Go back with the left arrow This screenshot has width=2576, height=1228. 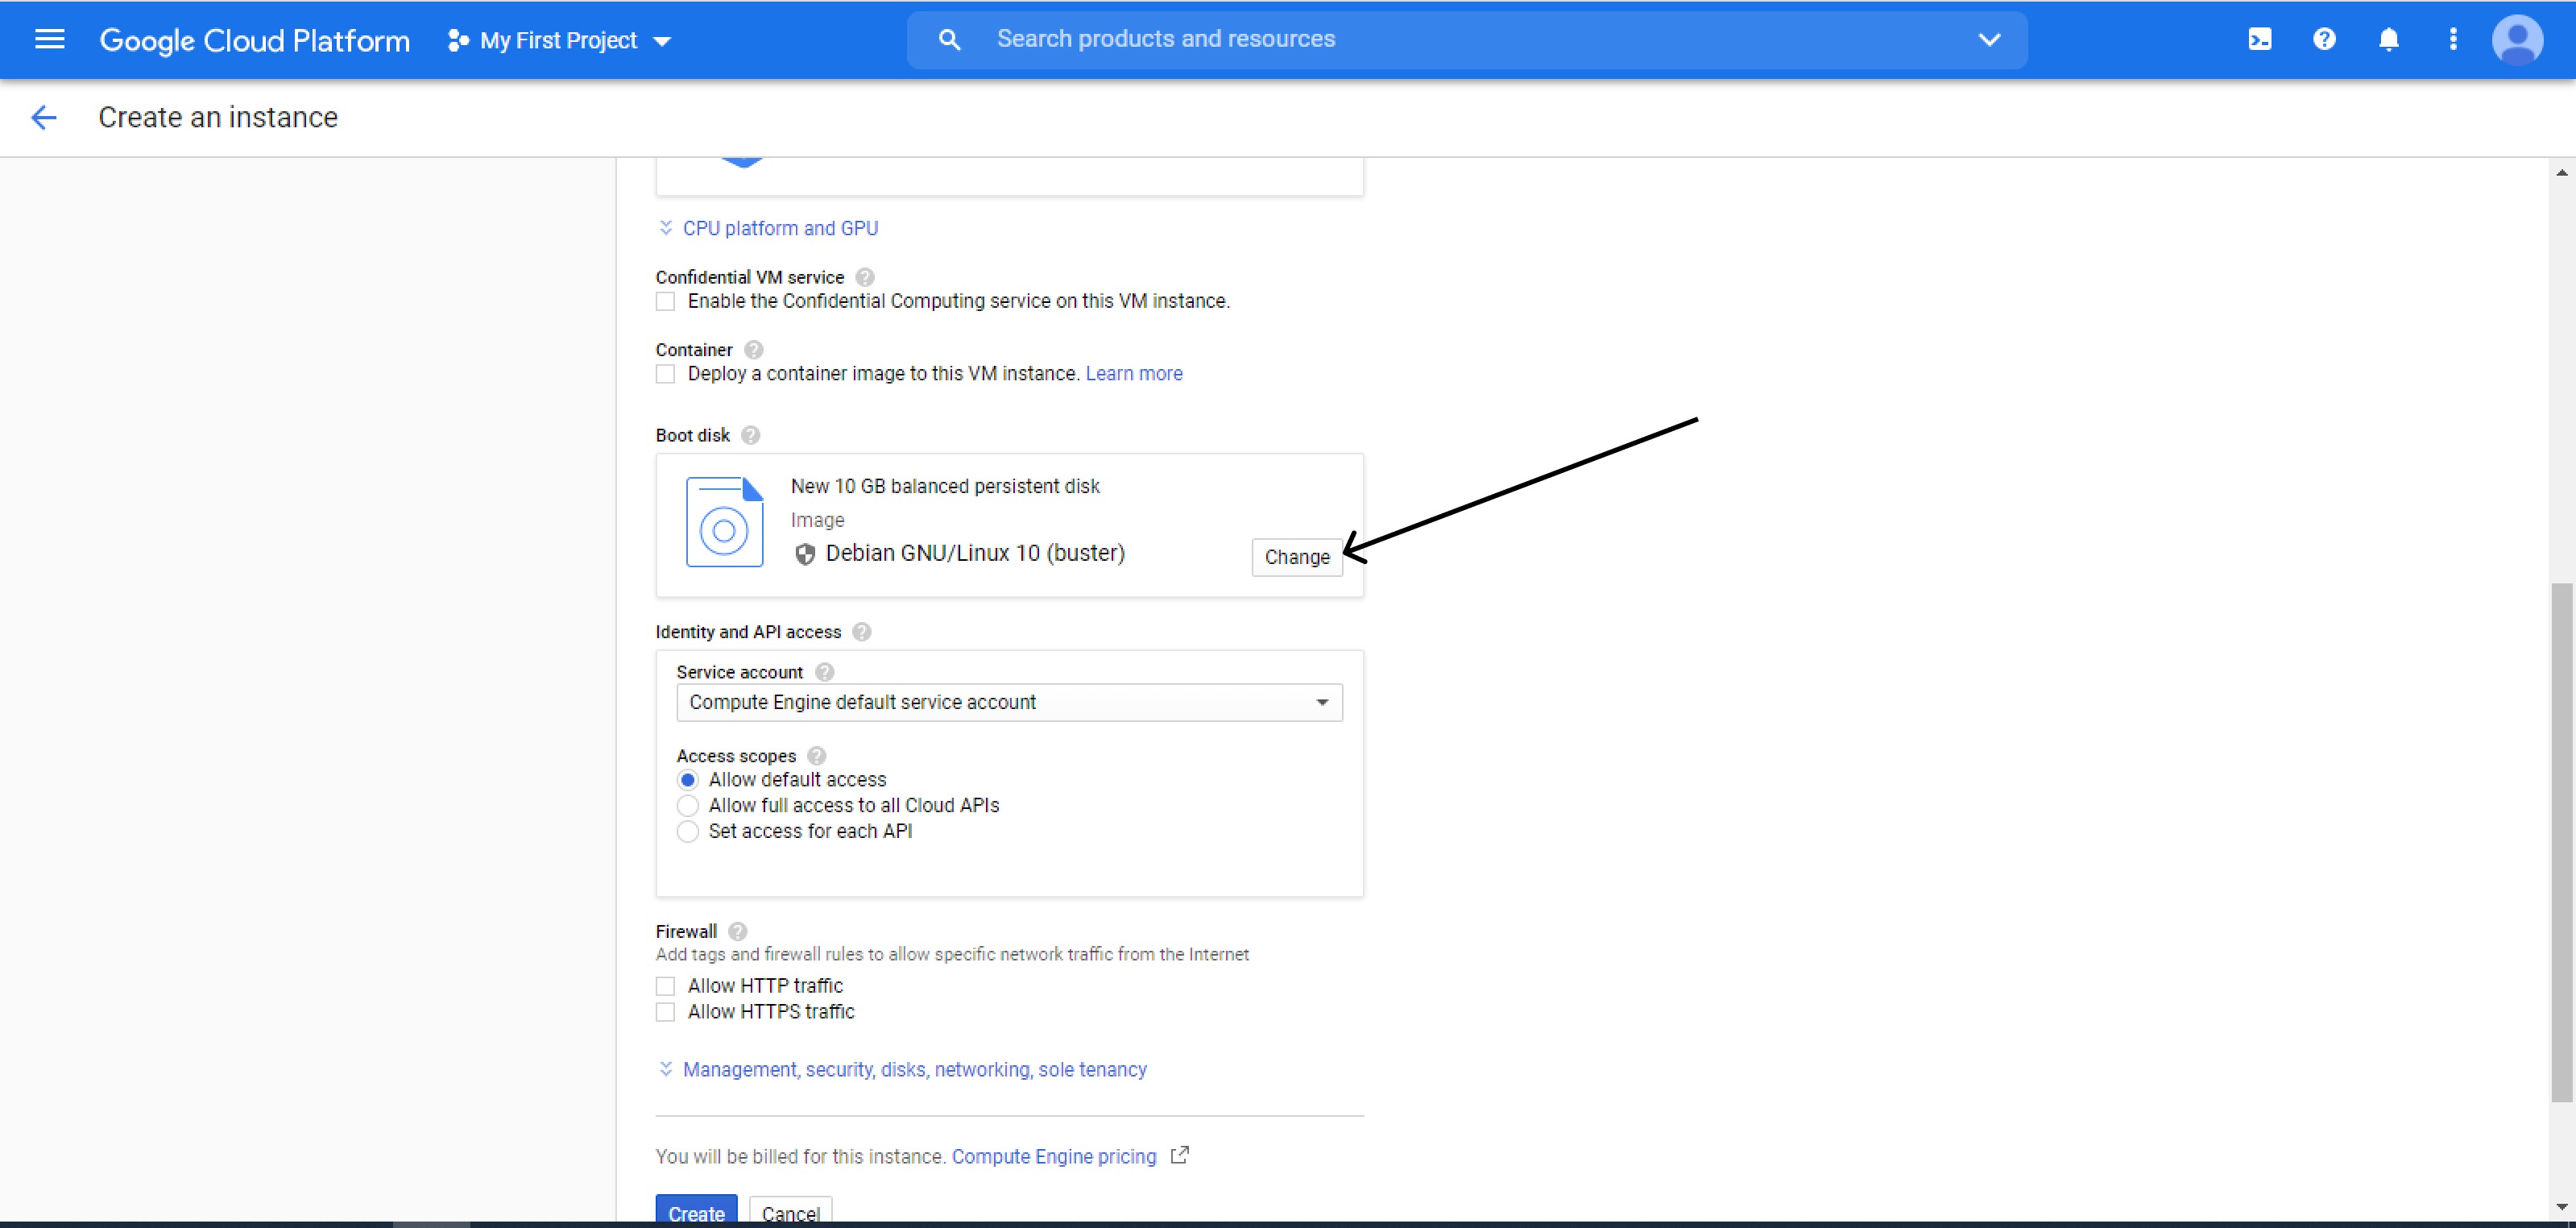point(44,118)
